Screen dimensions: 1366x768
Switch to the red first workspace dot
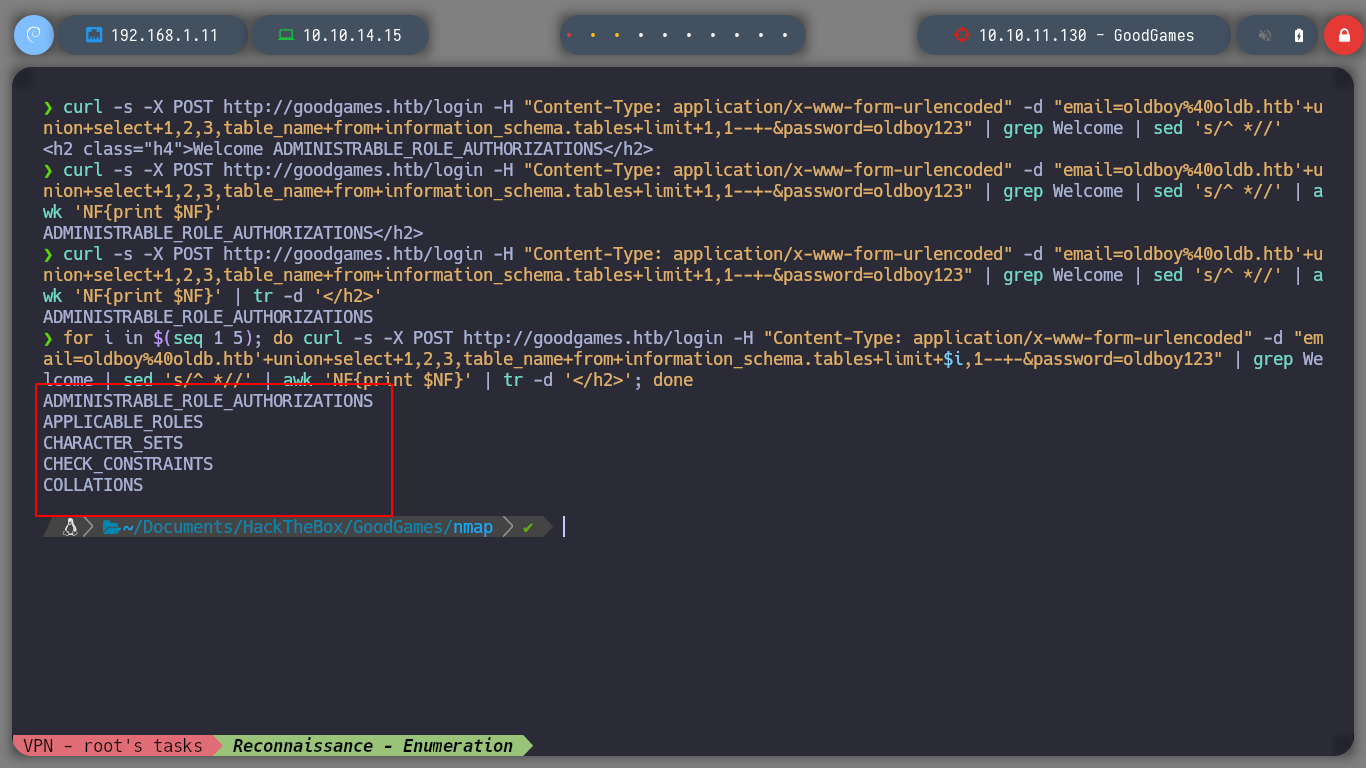(569, 35)
